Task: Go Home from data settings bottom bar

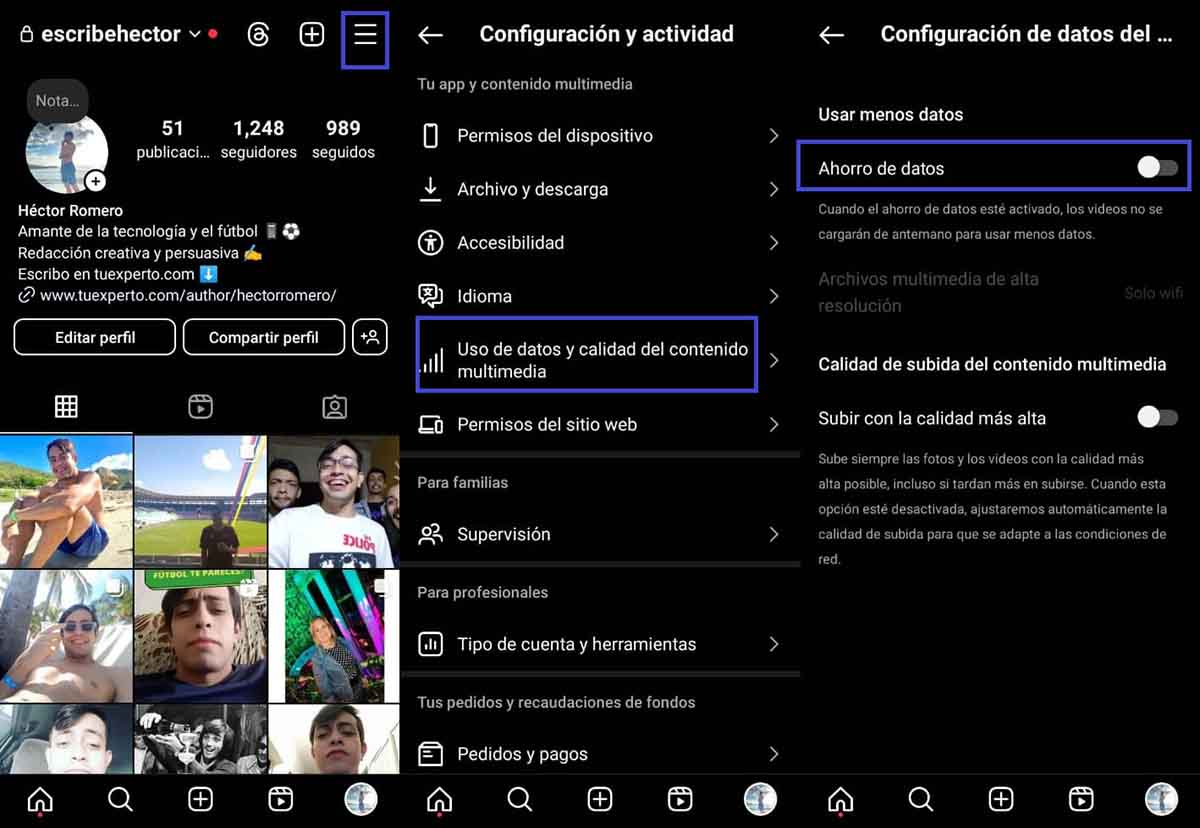Action: [841, 799]
